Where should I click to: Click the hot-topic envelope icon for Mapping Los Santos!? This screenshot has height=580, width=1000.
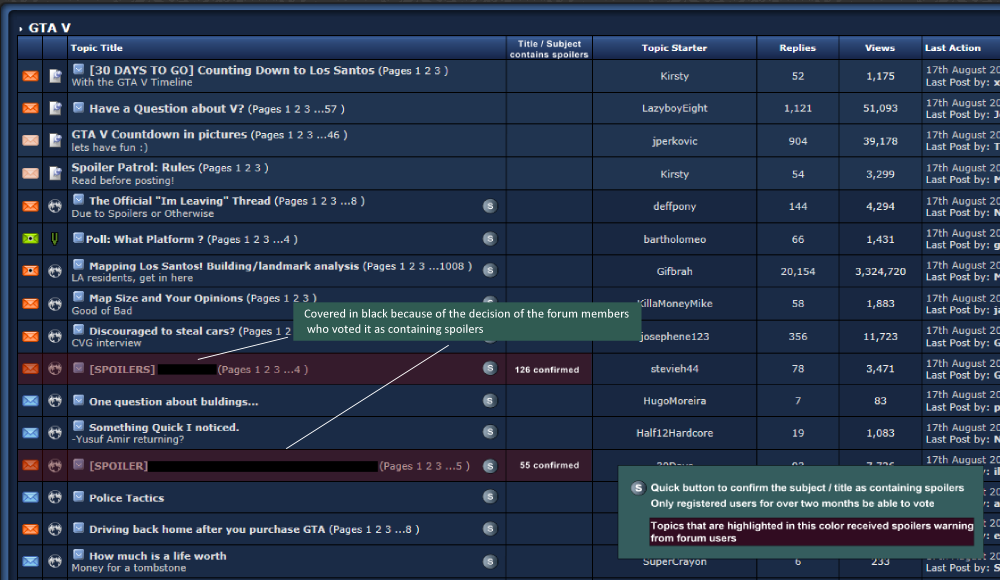click(30, 271)
